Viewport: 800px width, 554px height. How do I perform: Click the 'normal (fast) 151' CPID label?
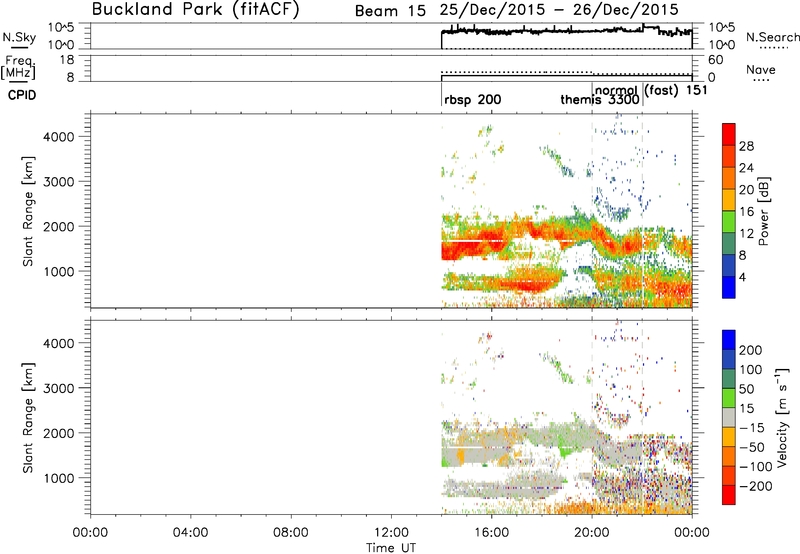(x=651, y=90)
